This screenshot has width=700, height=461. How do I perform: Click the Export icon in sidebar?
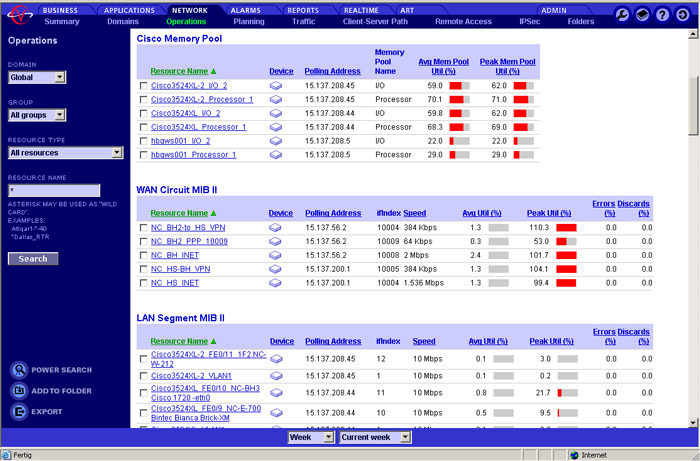tap(19, 412)
